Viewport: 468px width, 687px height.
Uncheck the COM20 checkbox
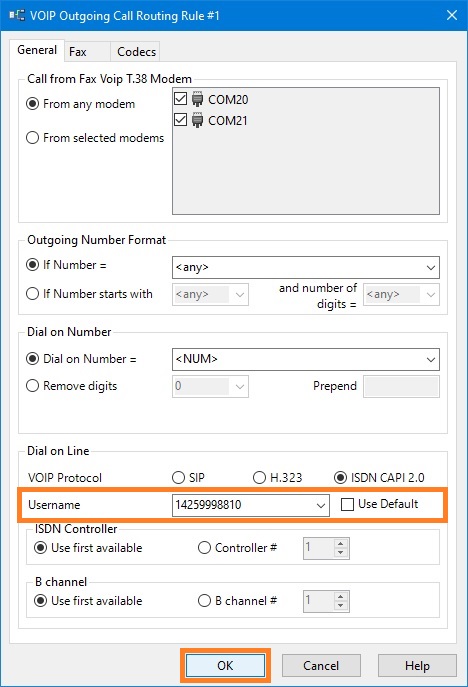coord(181,98)
